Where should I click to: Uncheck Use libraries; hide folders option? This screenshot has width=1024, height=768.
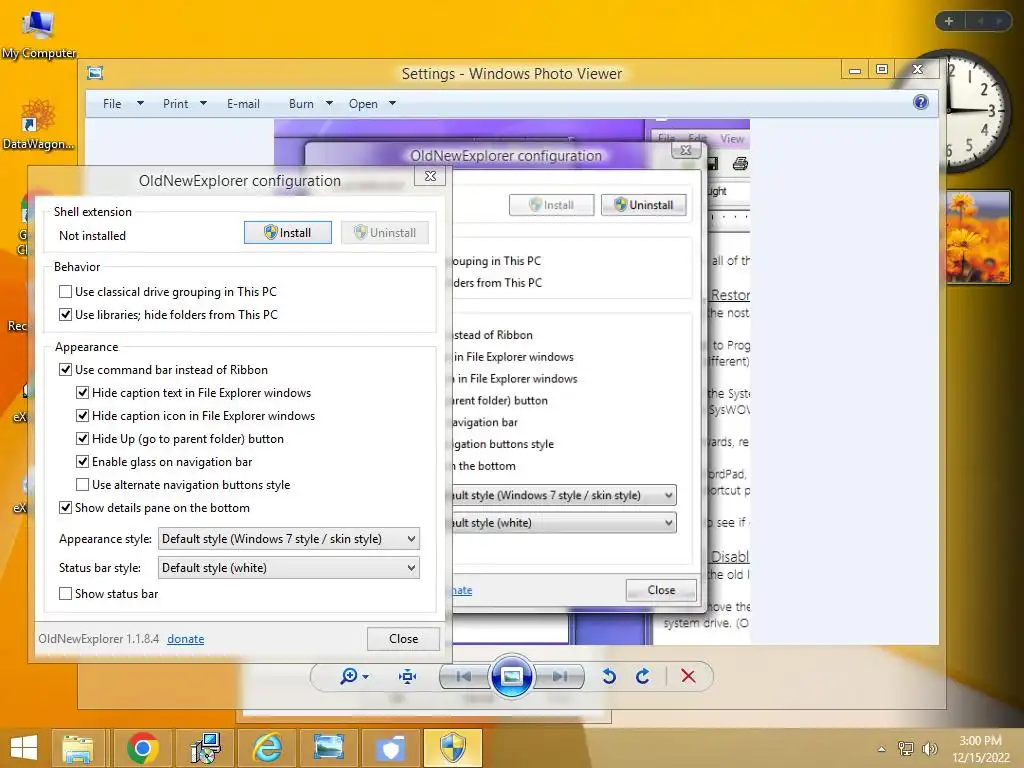(65, 314)
